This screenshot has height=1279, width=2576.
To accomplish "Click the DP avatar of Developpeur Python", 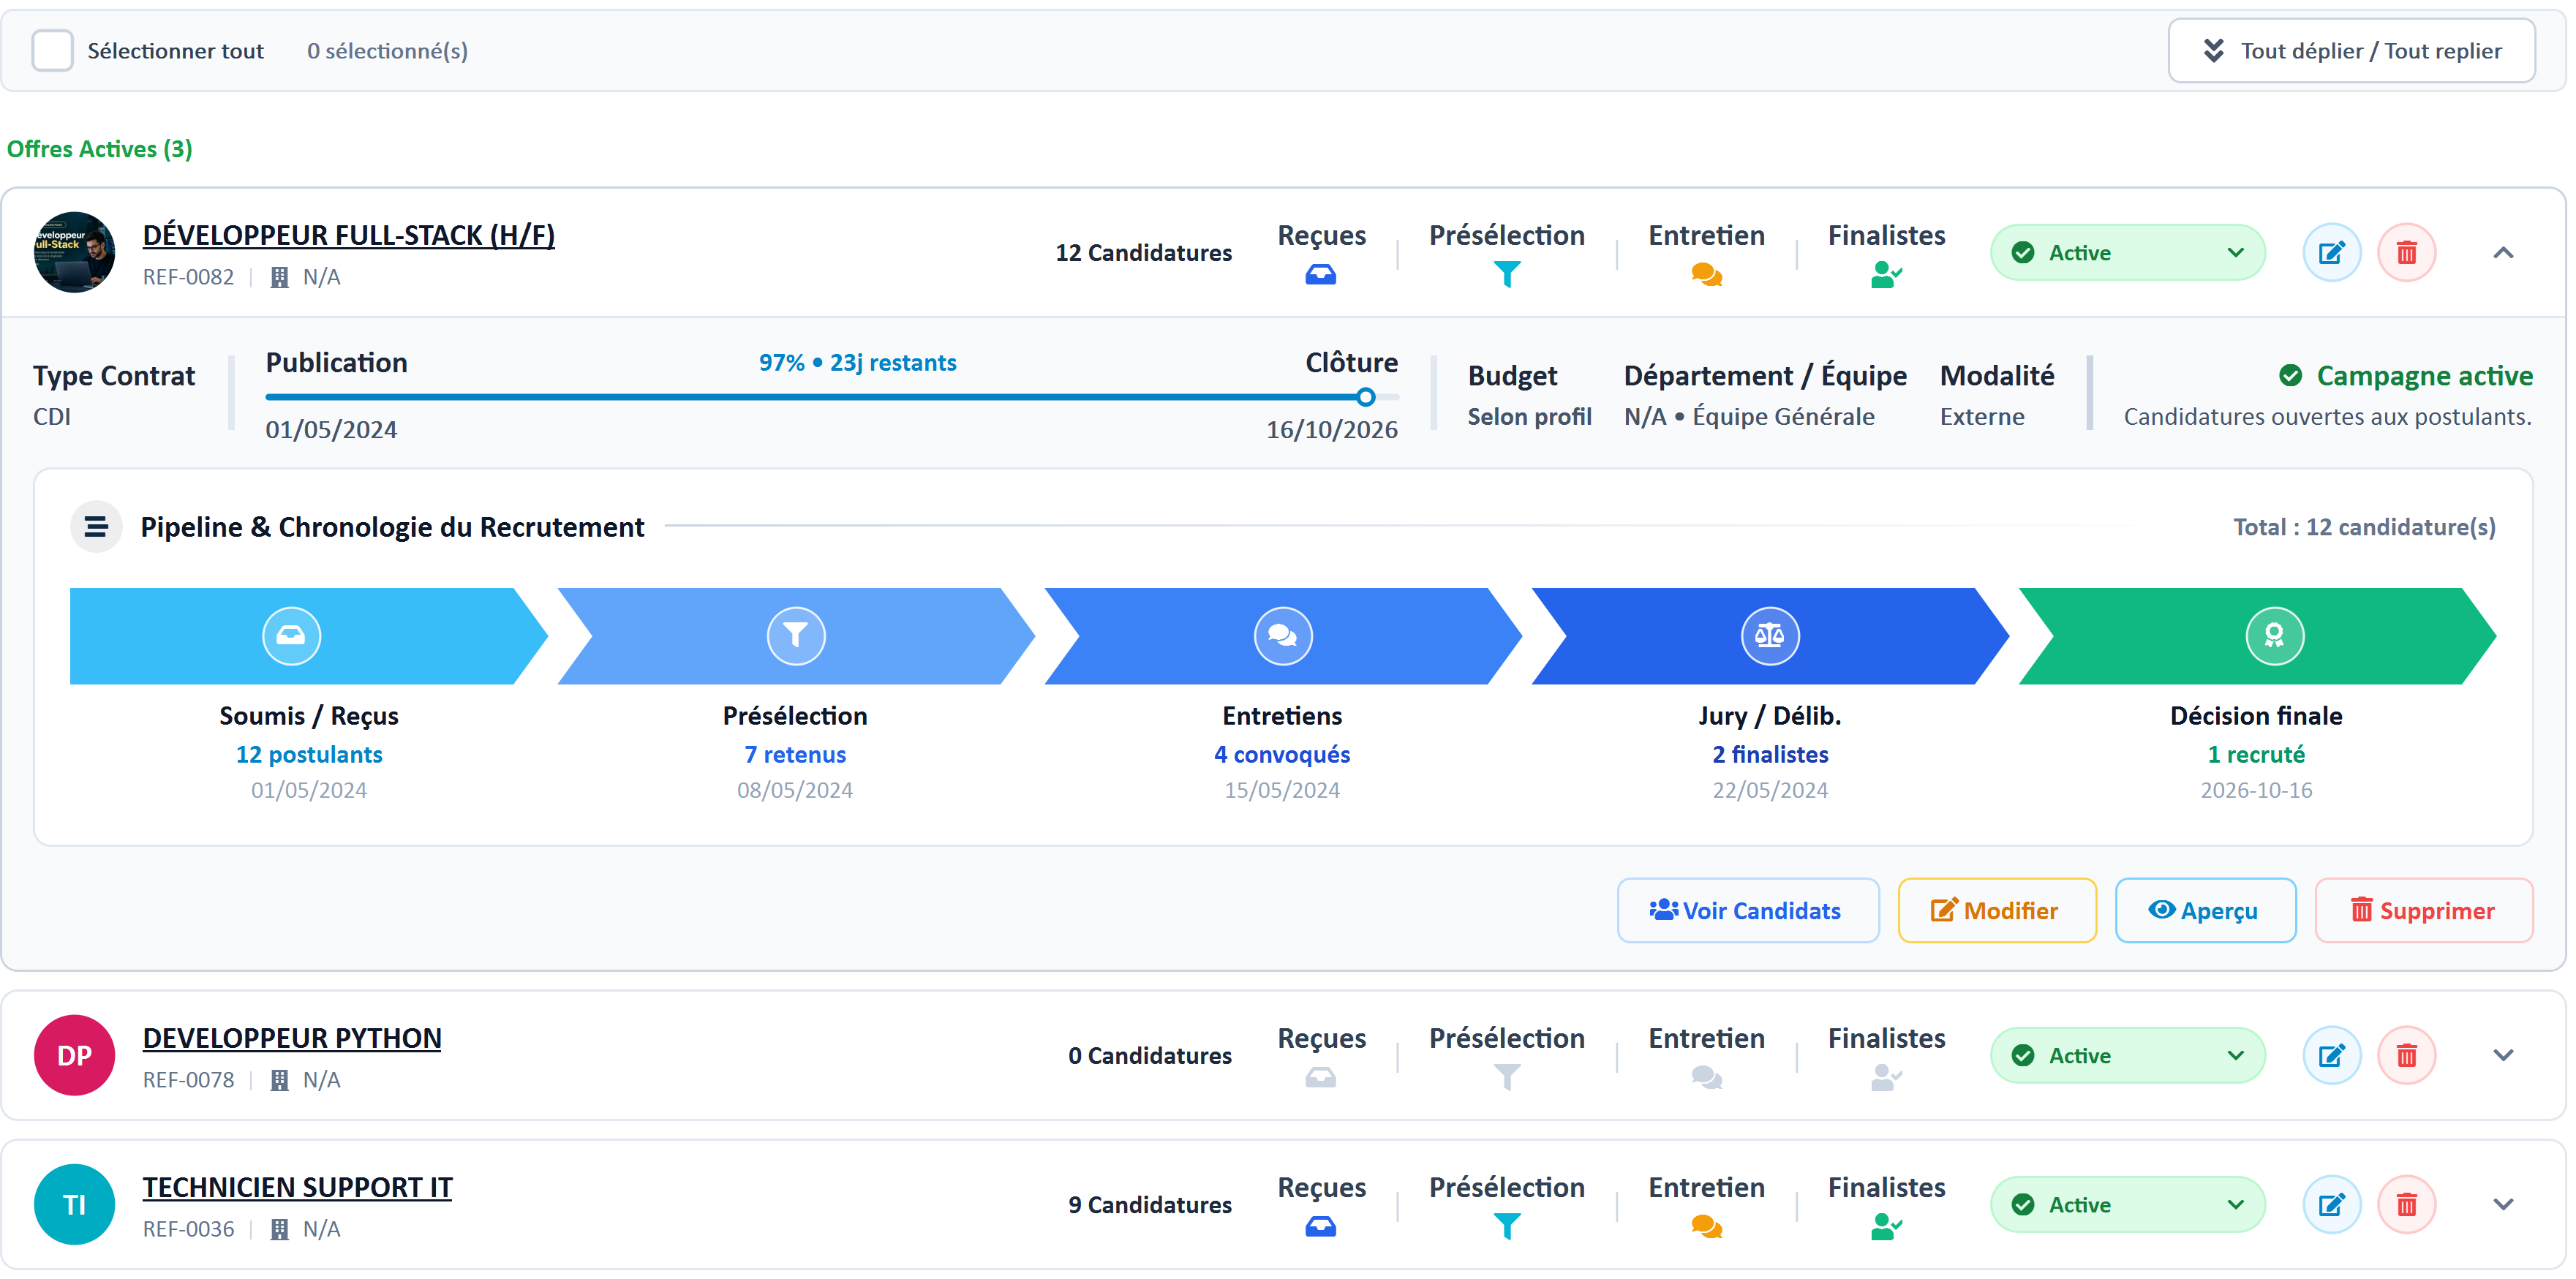I will (74, 1056).
